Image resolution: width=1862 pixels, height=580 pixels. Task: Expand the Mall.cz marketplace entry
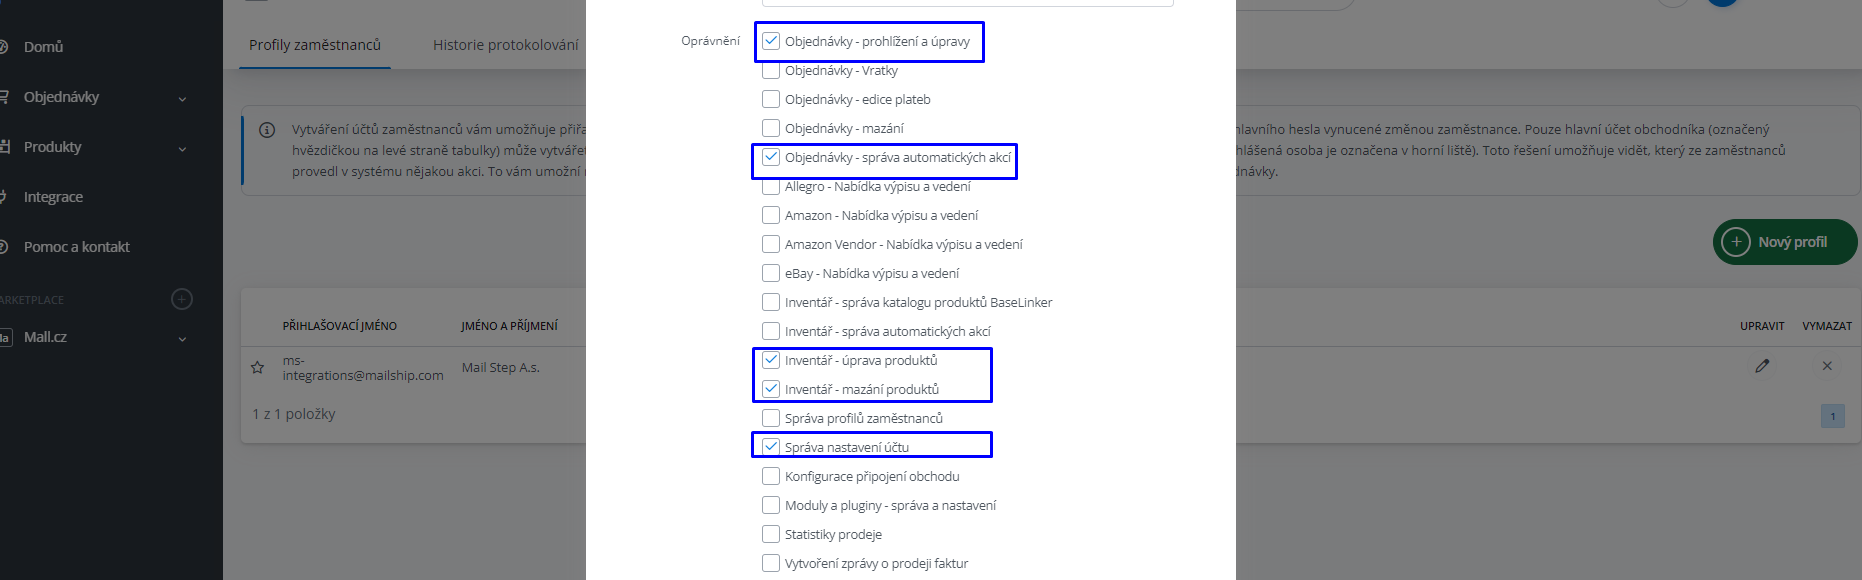click(x=182, y=338)
